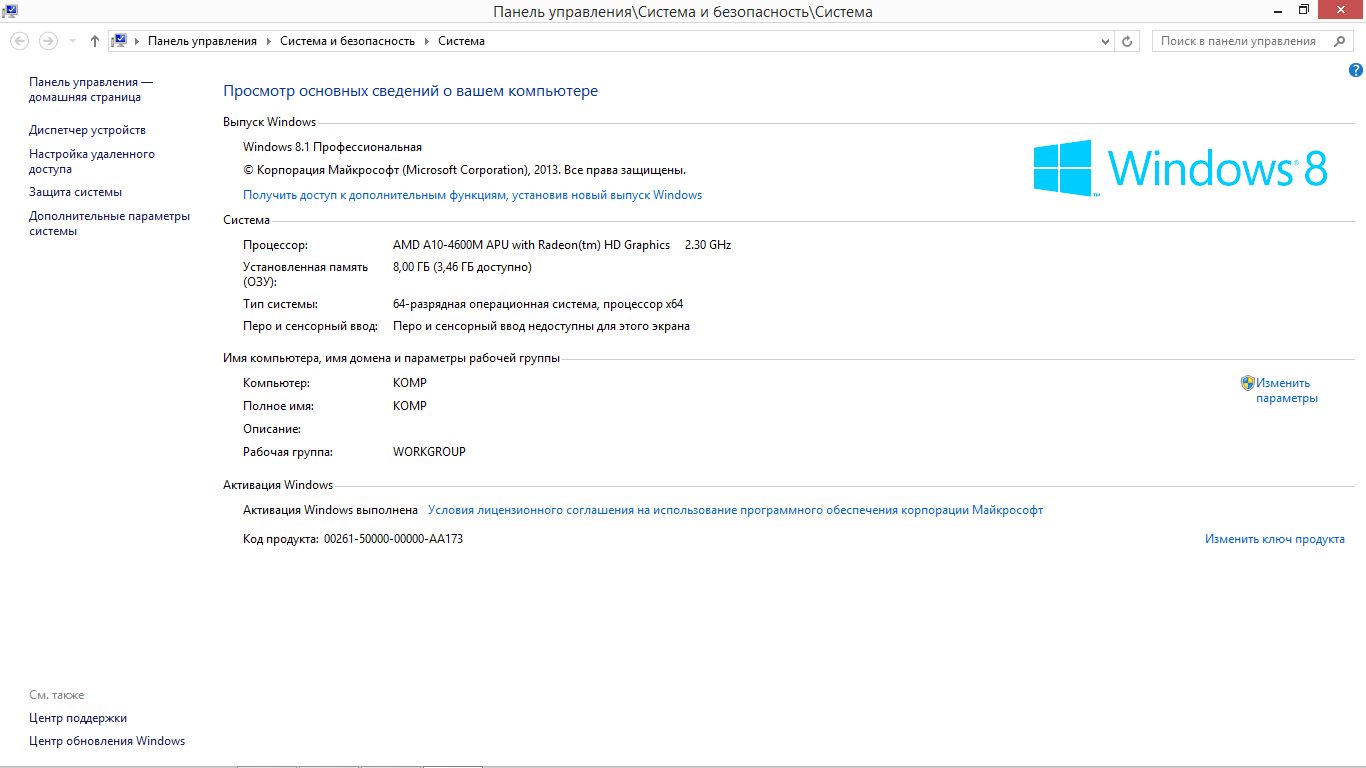The height and width of the screenshot is (768, 1366).
Task: Minimize the System window
Action: pyautogui.click(x=1279, y=10)
